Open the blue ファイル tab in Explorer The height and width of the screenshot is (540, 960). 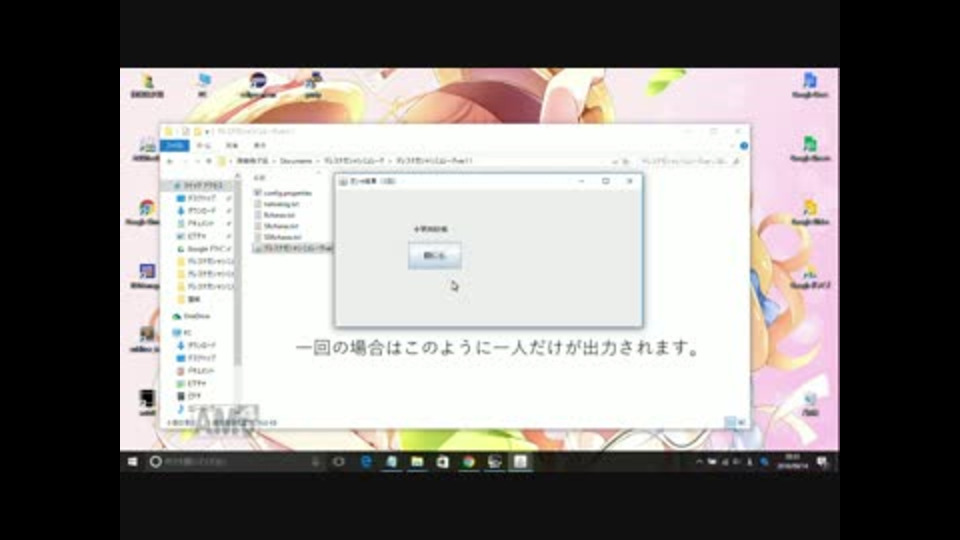(x=174, y=145)
